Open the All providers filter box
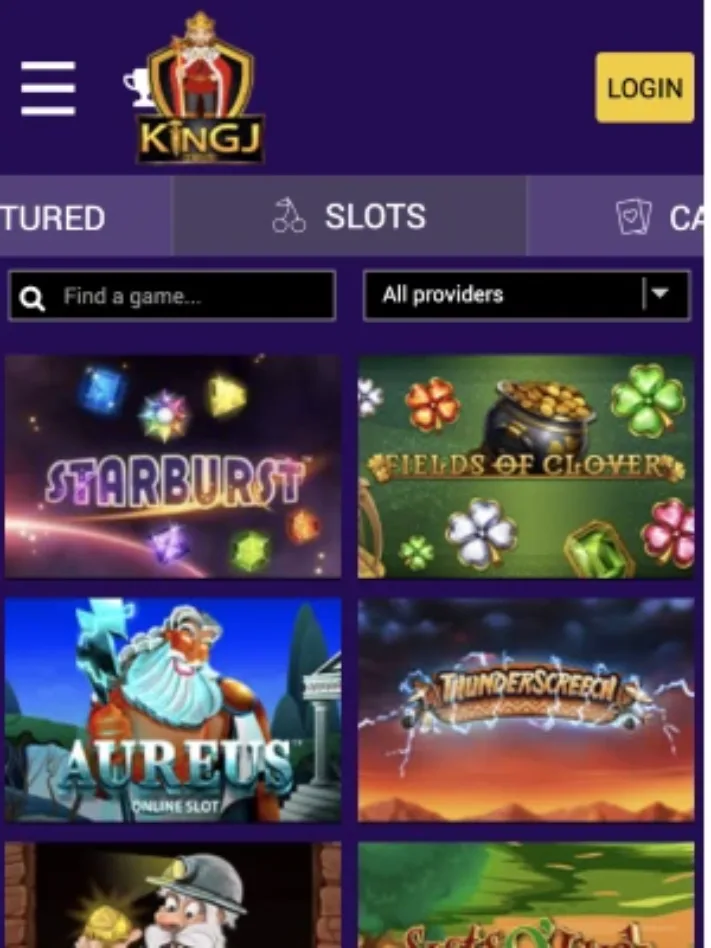711x948 pixels. (527, 295)
